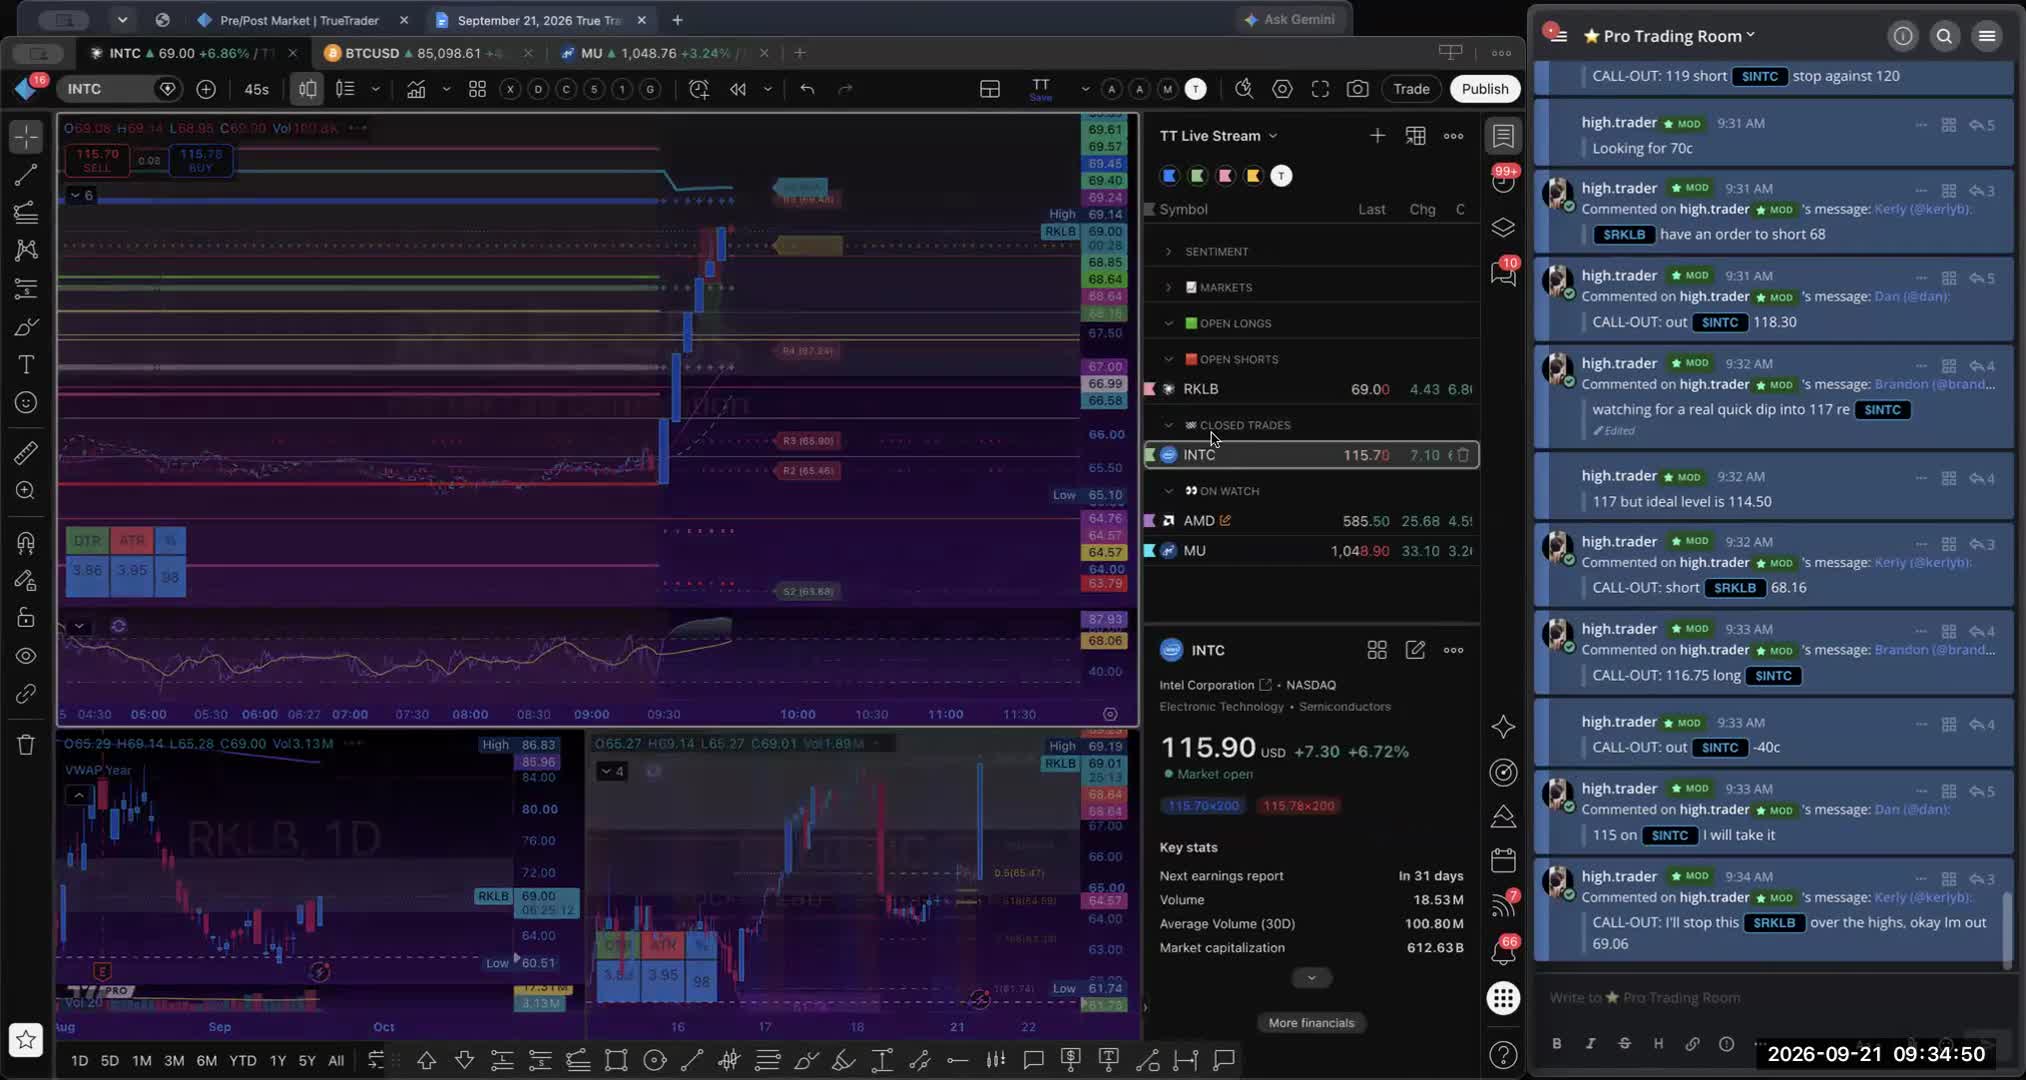Select the blue watchlist color flag

click(1169, 176)
